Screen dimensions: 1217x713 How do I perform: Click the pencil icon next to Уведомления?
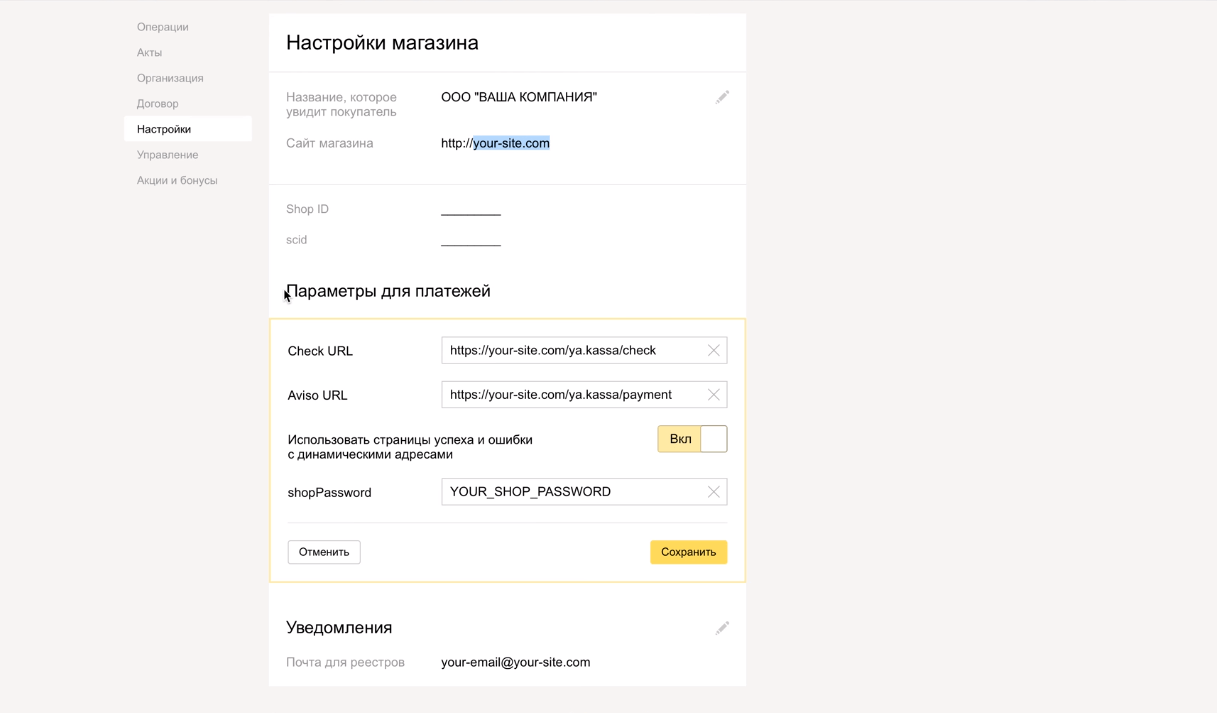tap(722, 628)
